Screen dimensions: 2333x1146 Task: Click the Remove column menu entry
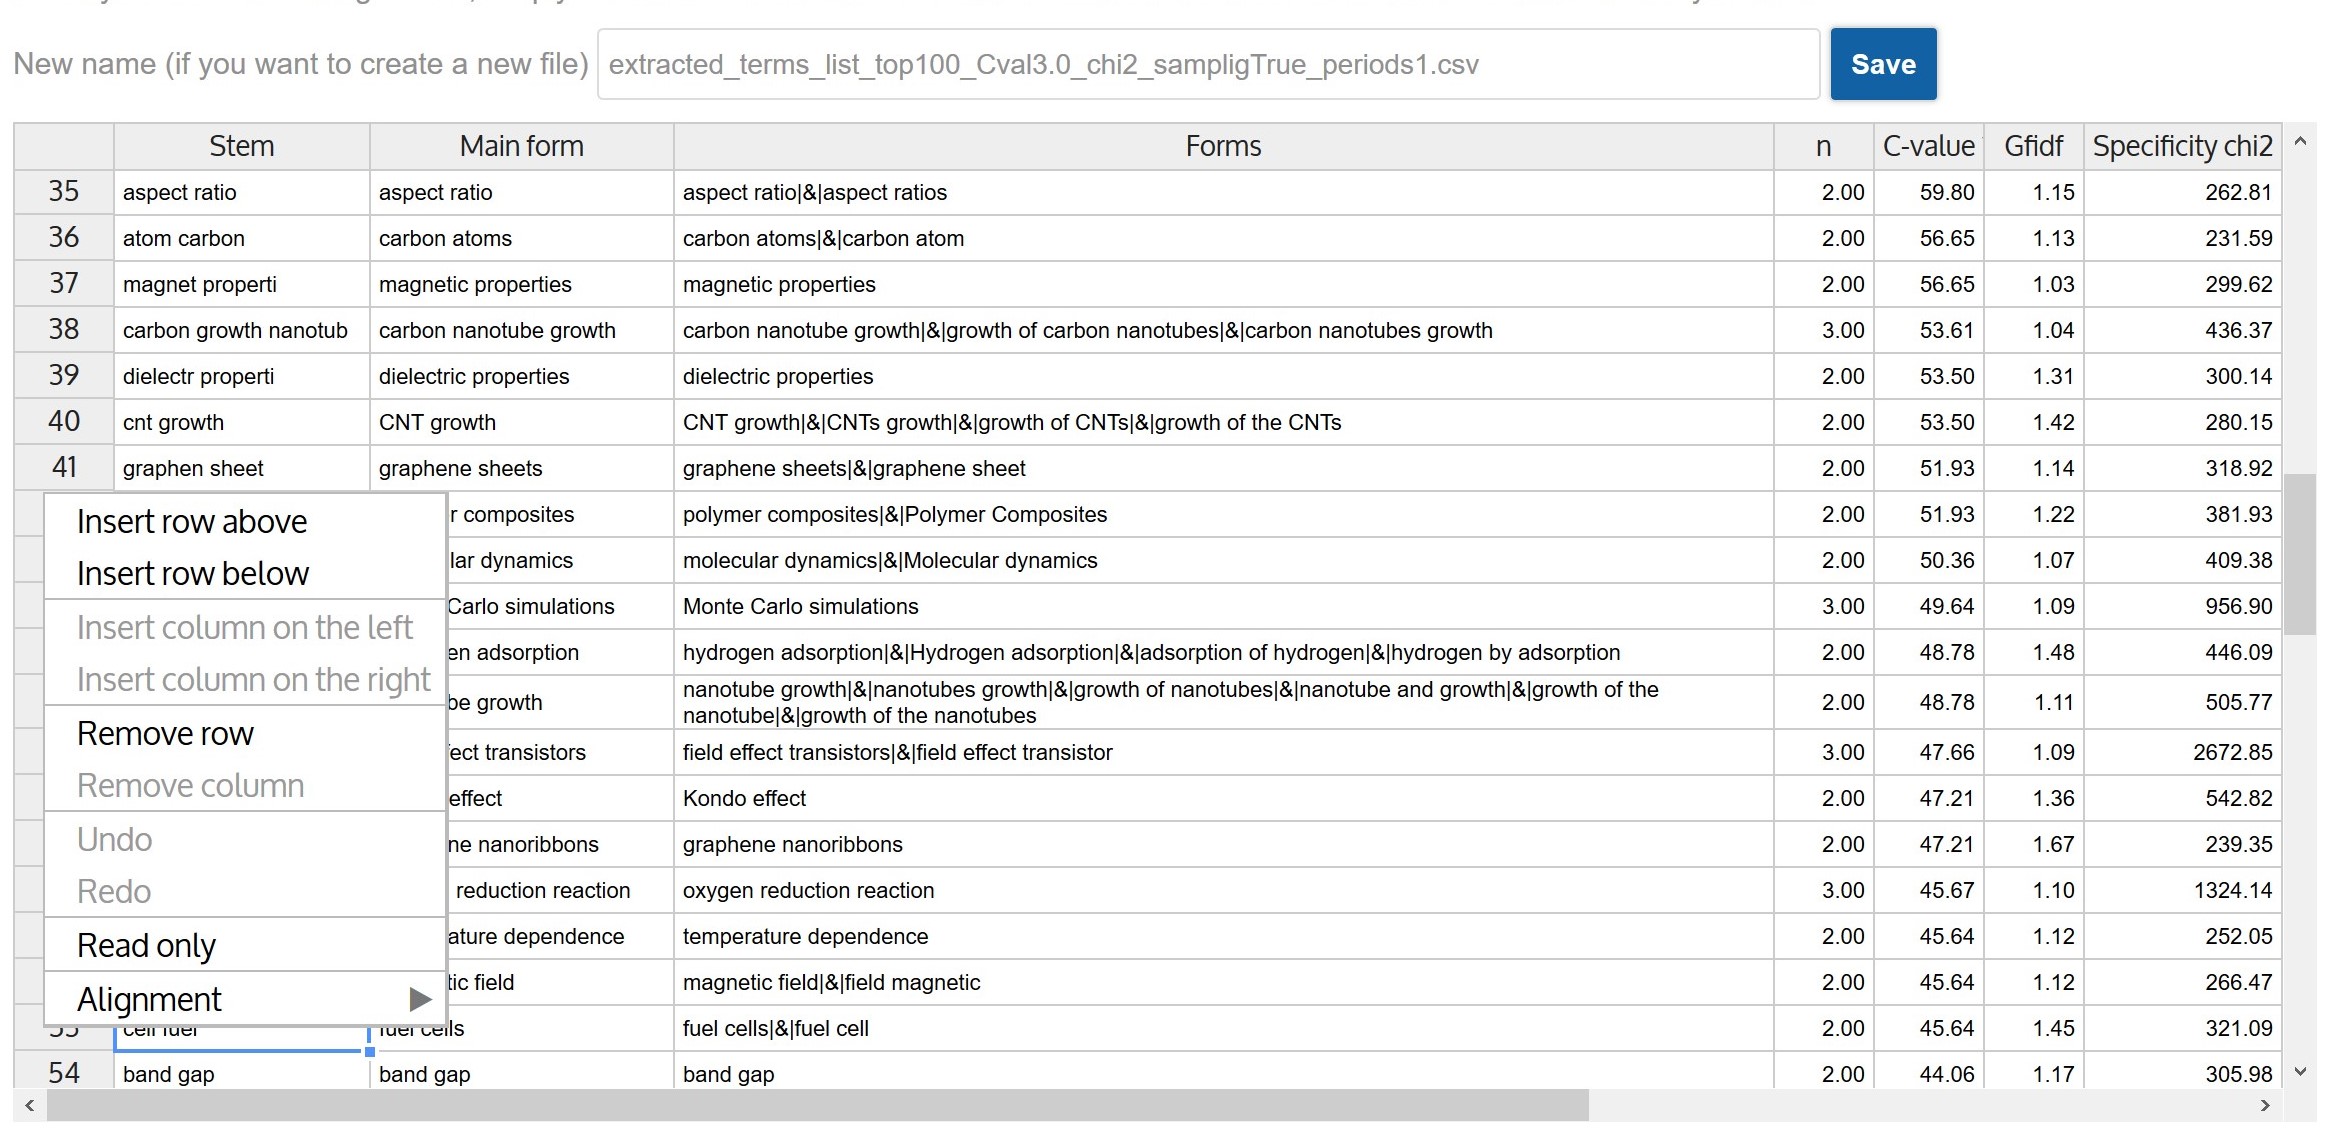245,786
